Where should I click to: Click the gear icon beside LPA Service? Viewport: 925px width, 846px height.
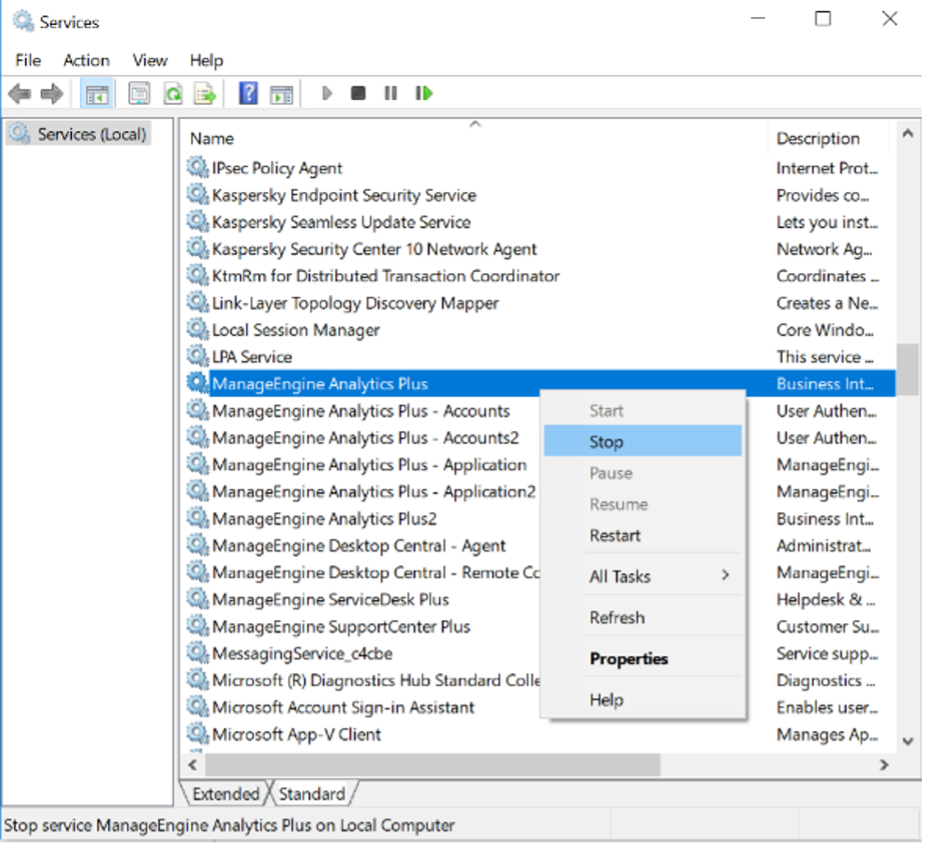198,356
